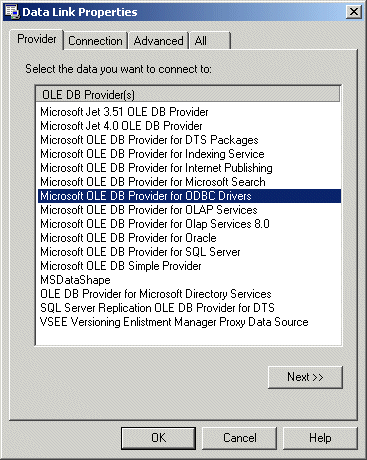The image size is (367, 460).
Task: Close the Data Link Properties dialog
Action: click(x=354, y=12)
